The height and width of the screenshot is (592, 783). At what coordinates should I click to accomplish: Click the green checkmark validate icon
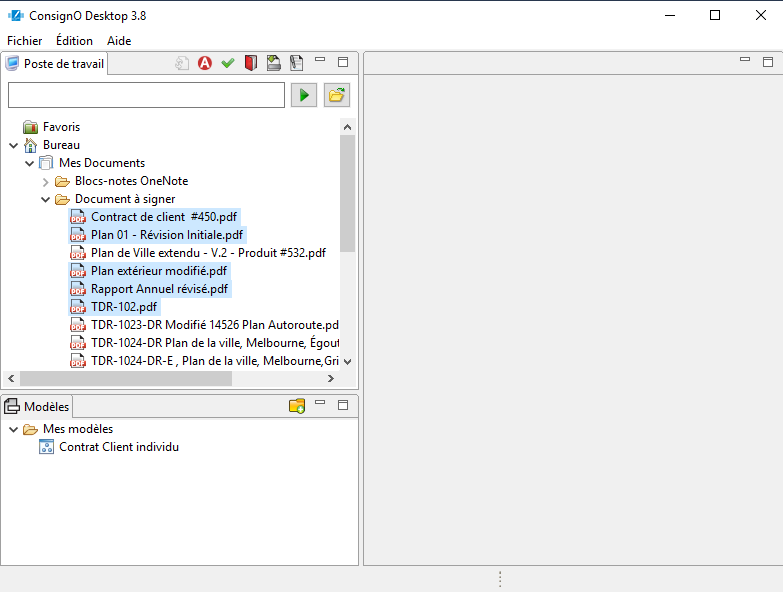click(x=228, y=63)
